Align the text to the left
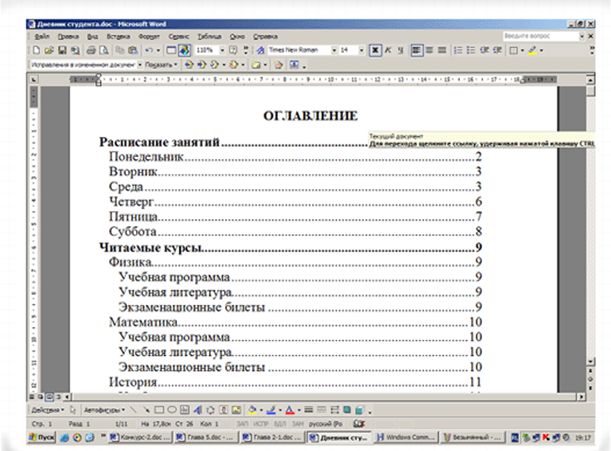Viewport: 611px width, 451px height. [417, 50]
